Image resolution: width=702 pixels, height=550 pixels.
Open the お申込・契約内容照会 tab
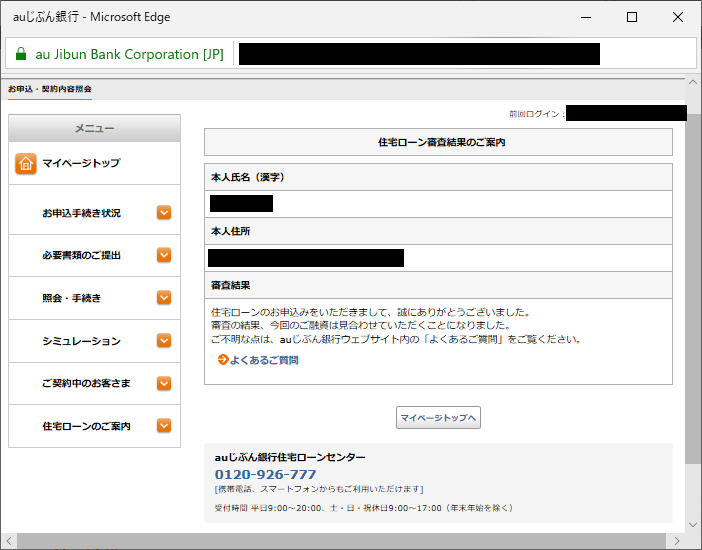pos(50,89)
